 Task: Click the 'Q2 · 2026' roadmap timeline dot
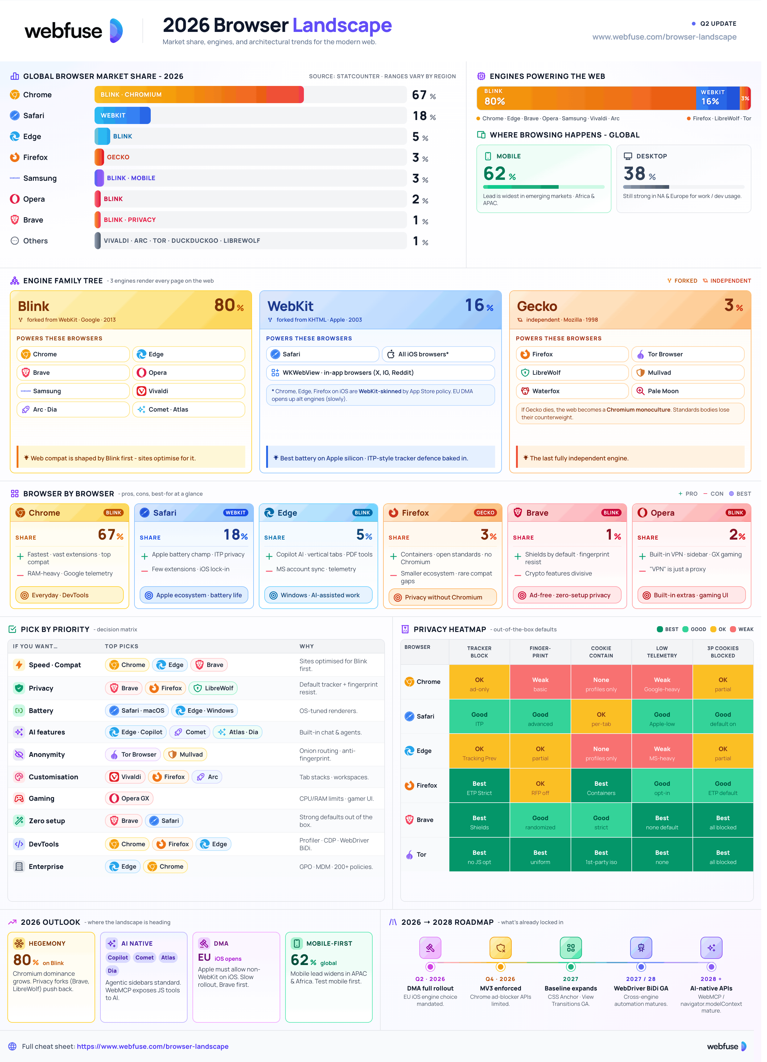click(430, 967)
